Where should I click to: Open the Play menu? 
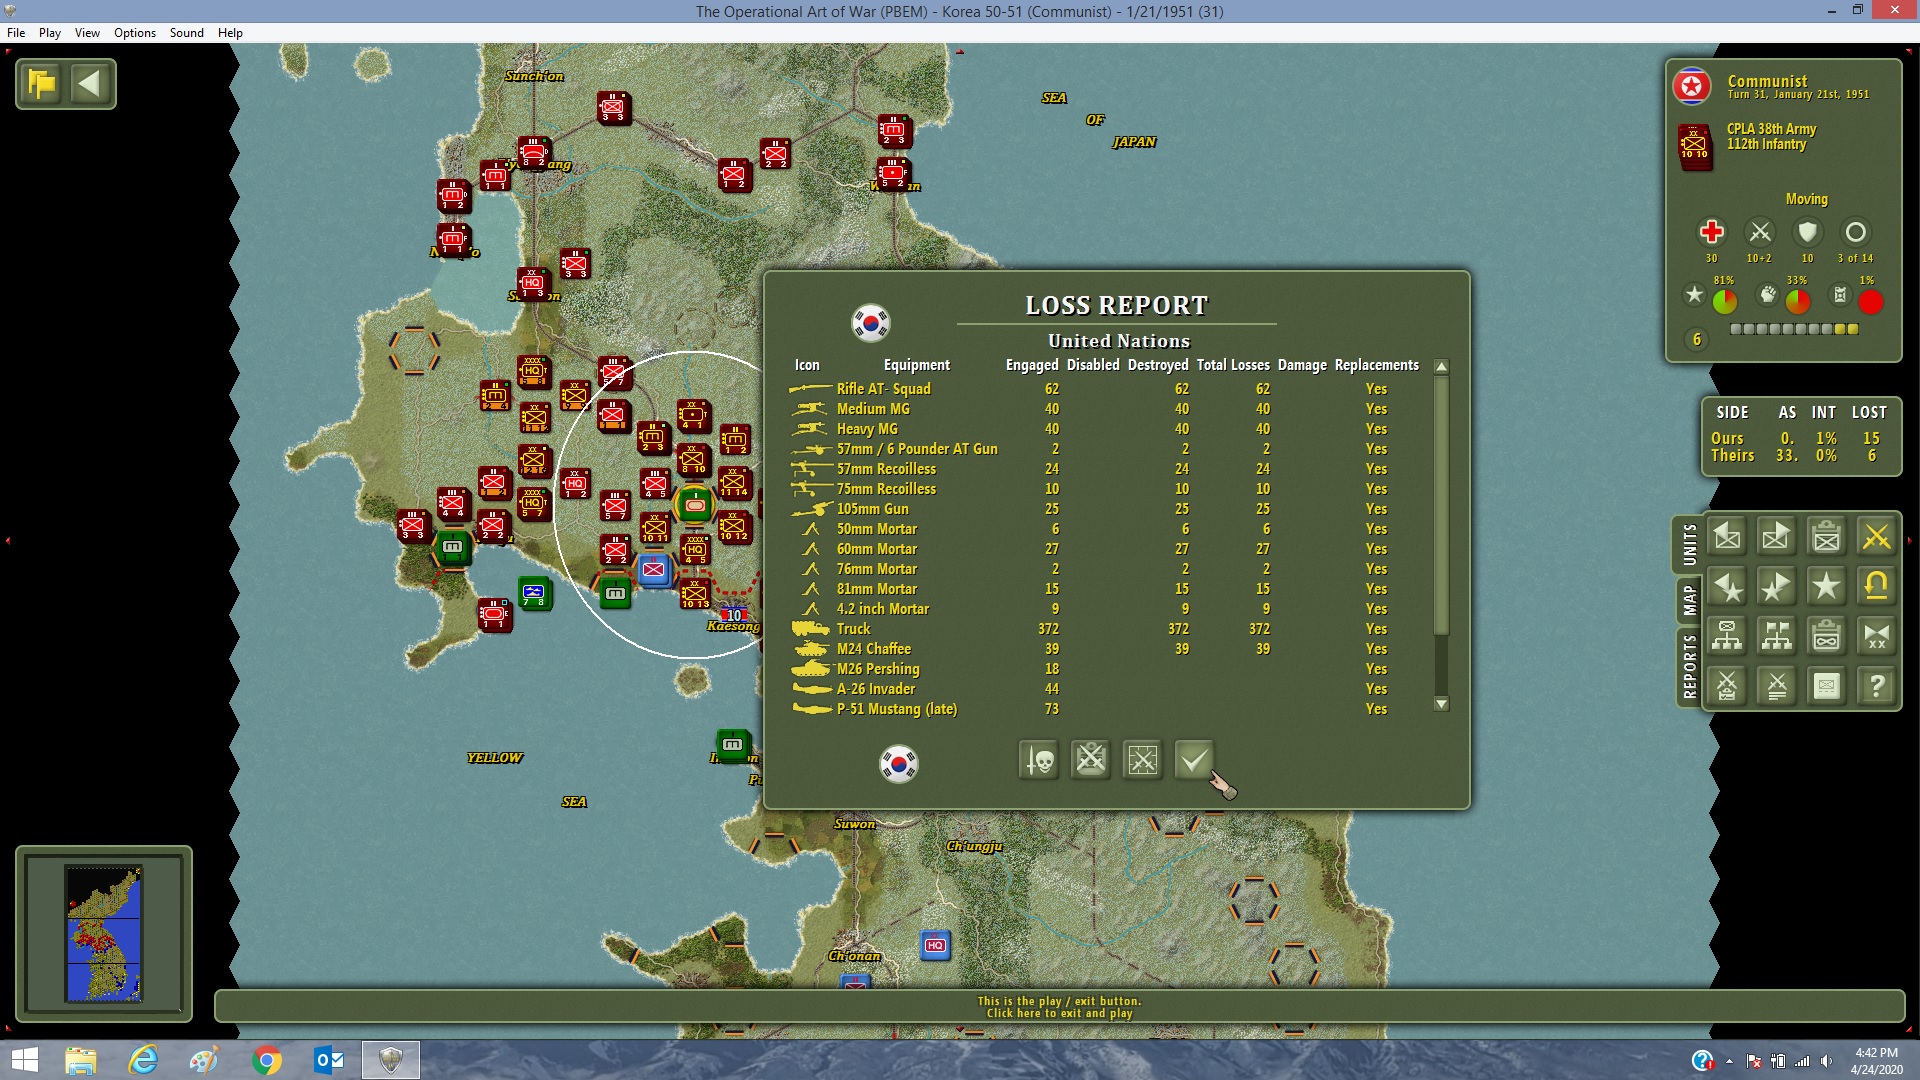click(x=50, y=33)
